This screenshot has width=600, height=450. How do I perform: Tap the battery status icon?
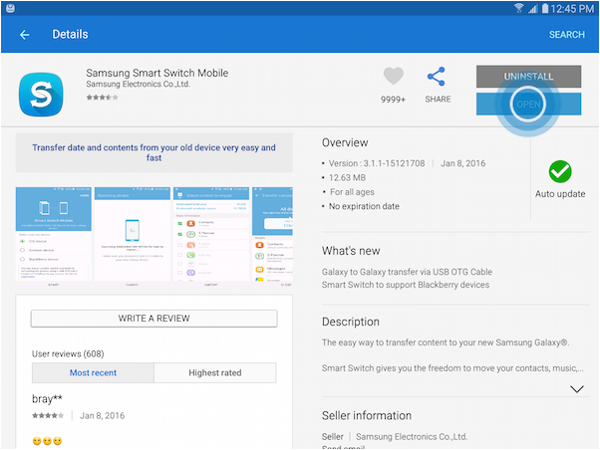click(545, 8)
